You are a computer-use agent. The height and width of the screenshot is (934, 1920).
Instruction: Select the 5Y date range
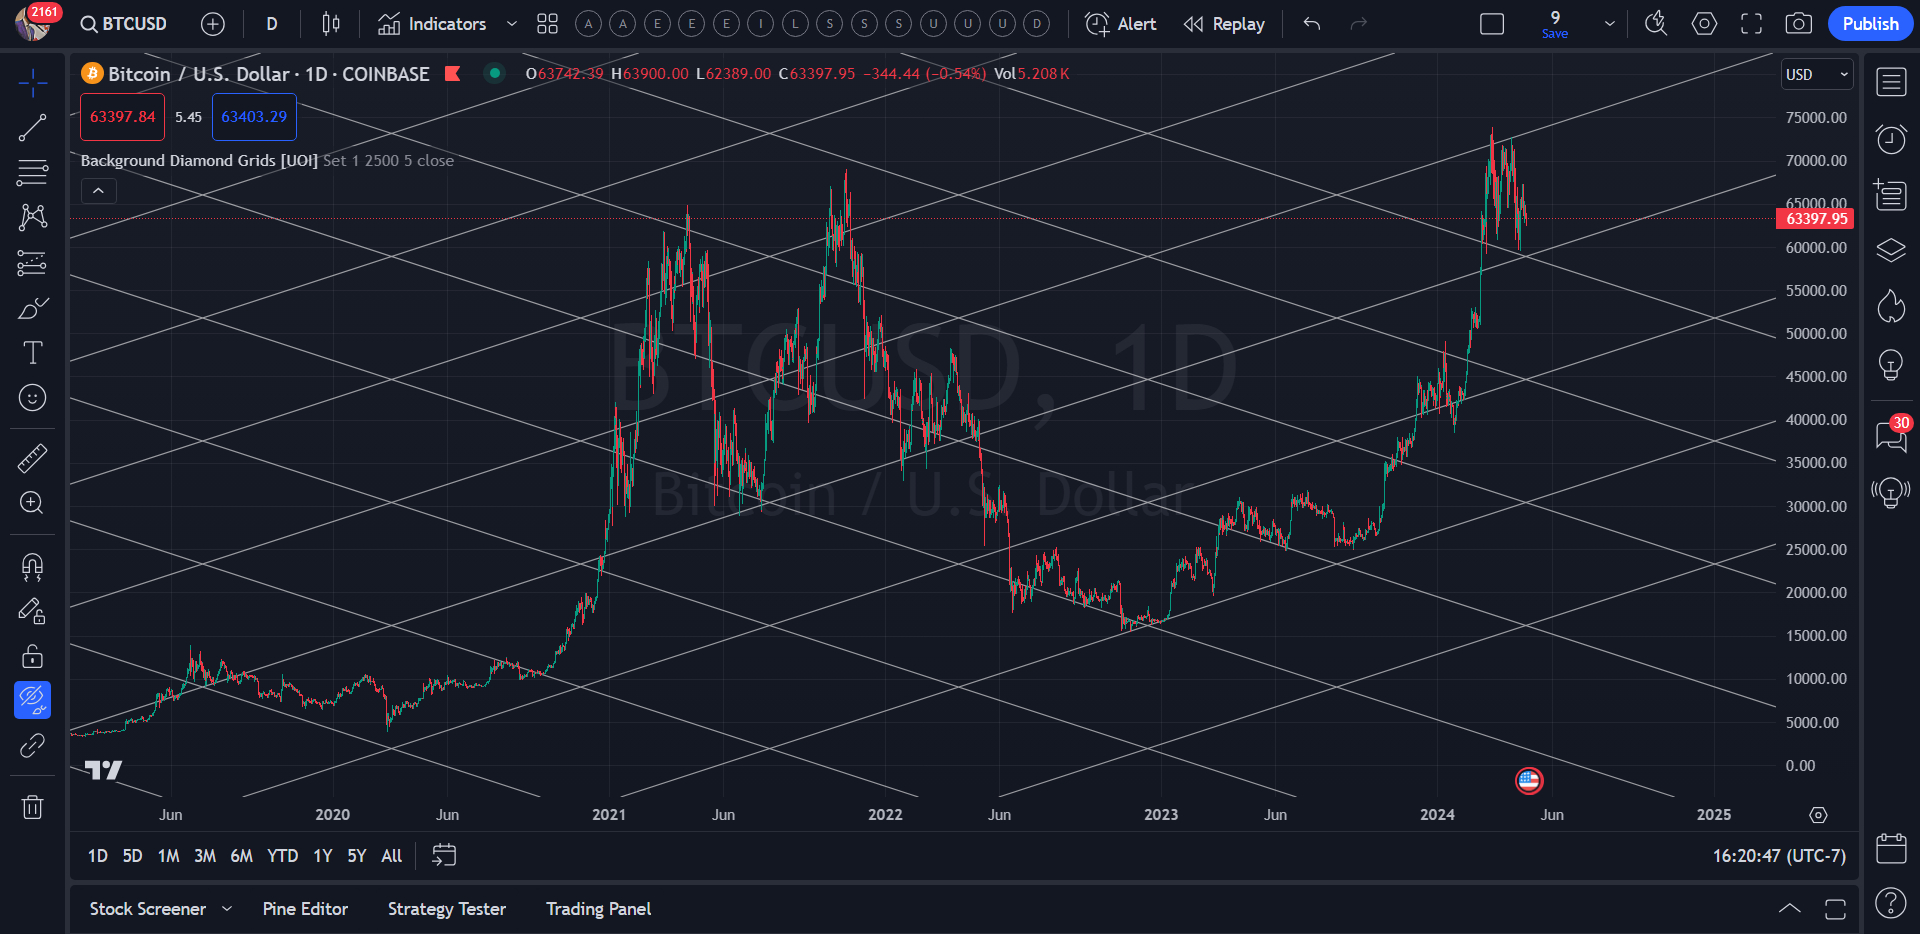tap(356, 856)
